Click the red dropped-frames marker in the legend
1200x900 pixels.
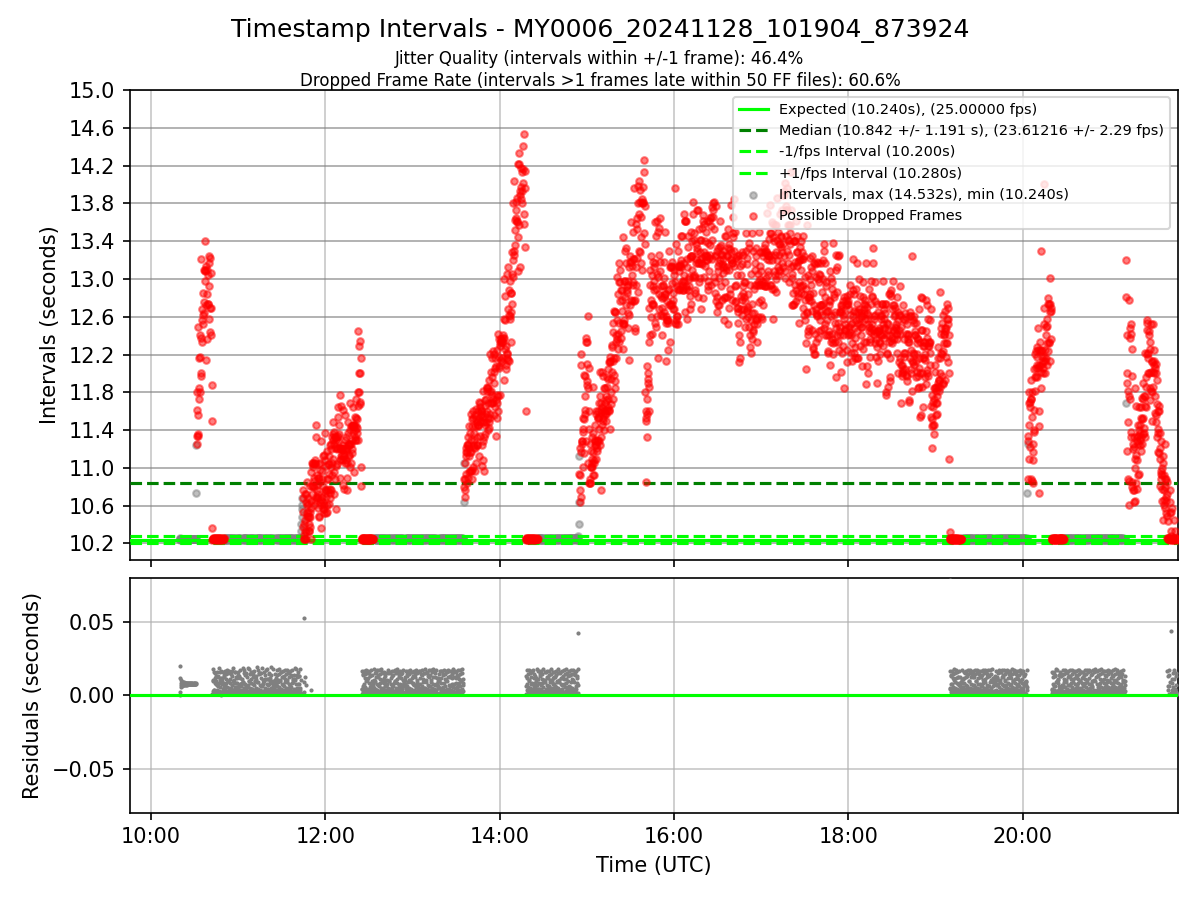tap(754, 215)
